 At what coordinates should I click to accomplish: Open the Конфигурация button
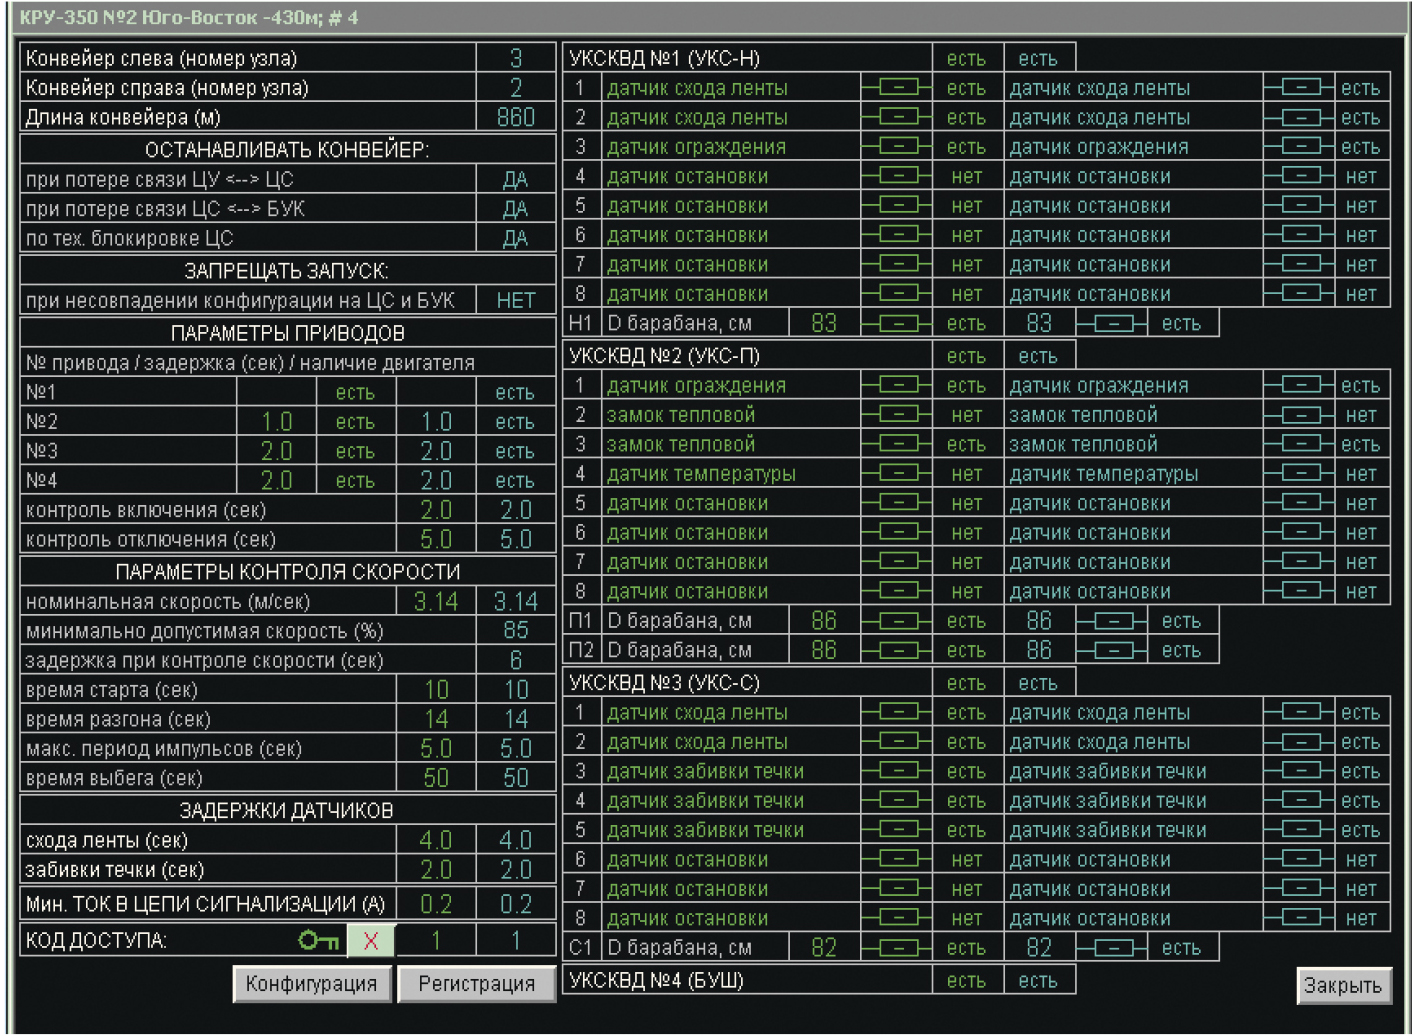[311, 984]
